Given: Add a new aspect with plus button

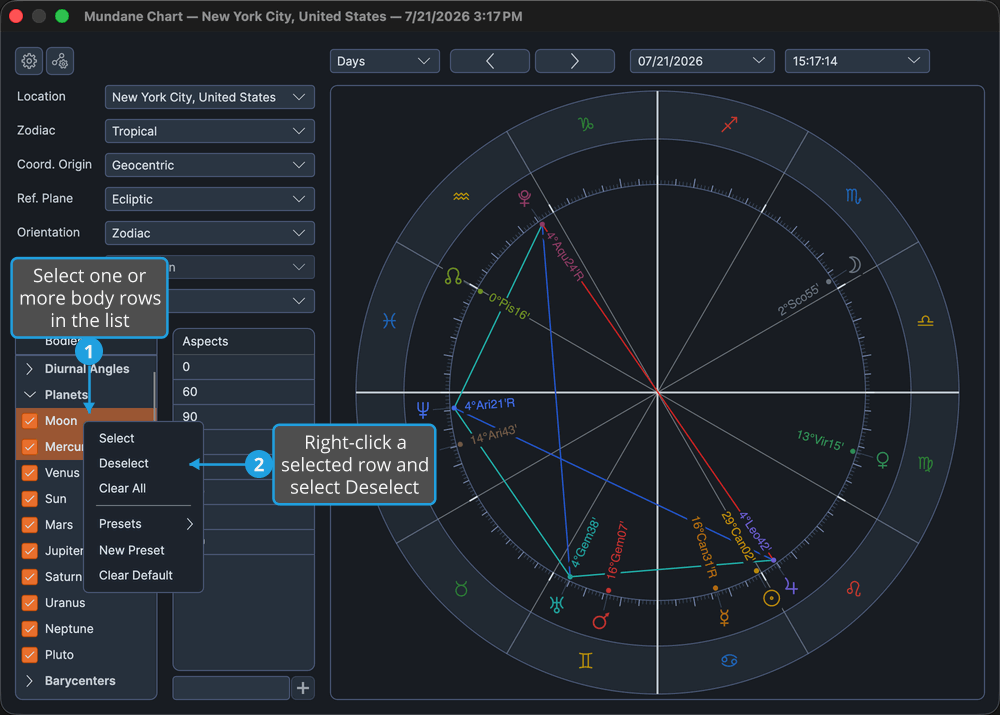Looking at the screenshot, I should 303,688.
